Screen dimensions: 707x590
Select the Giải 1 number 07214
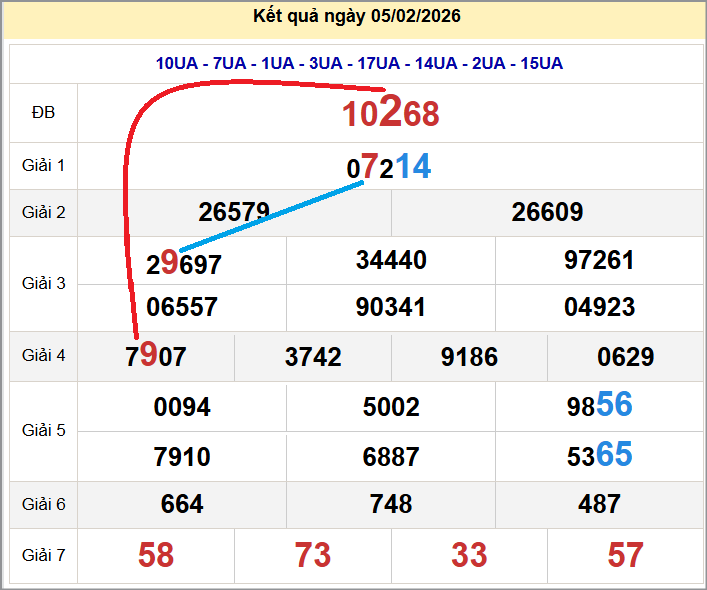pyautogui.click(x=389, y=166)
